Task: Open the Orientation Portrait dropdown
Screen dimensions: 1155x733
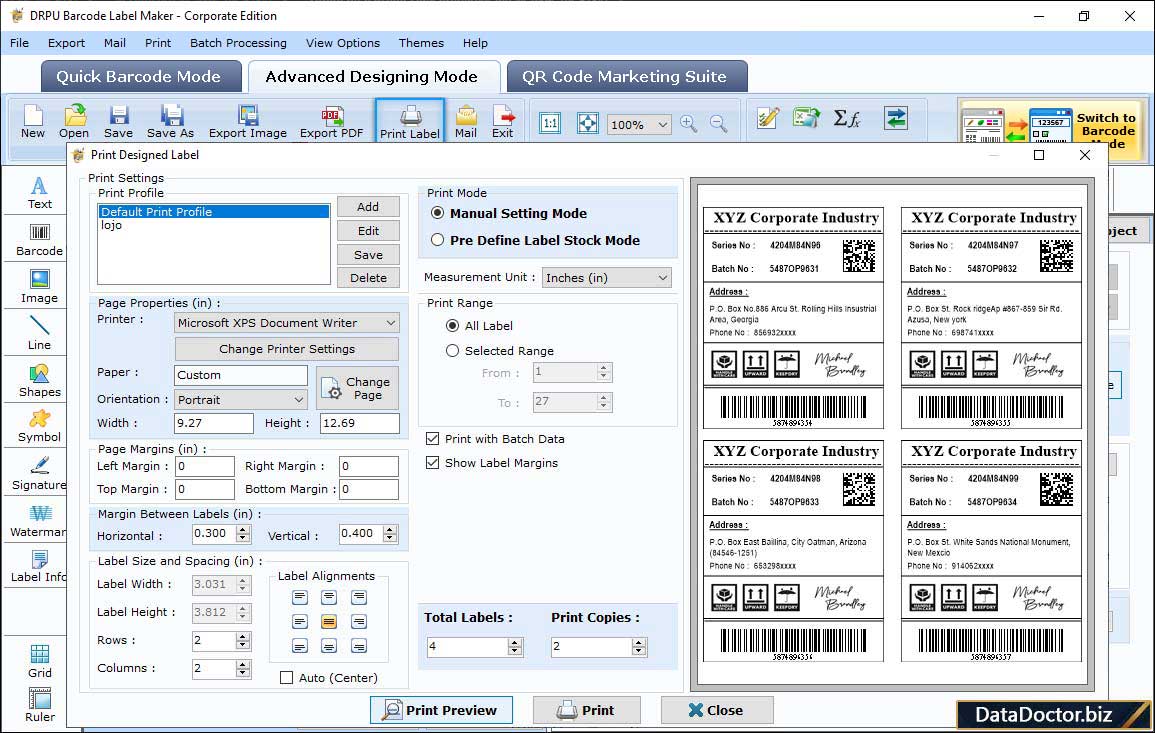Action: coord(241,399)
